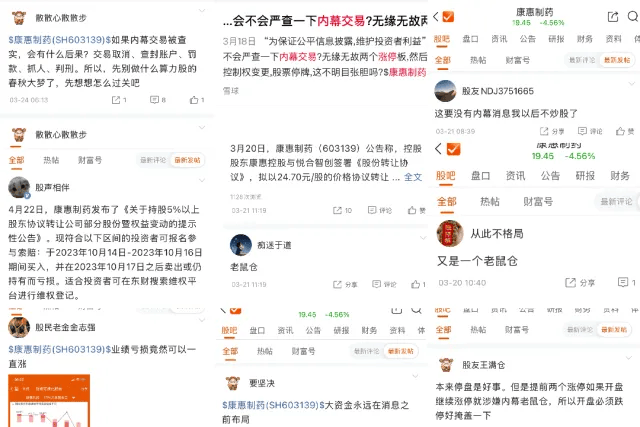Open chevron menu on 股声相伴 post
Screen dimensions: 640x427
pos(202,180)
